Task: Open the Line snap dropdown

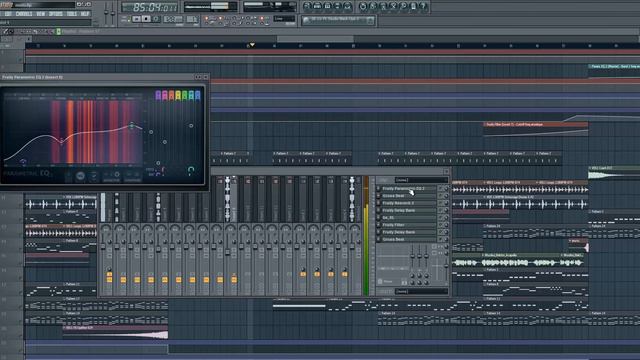Action: click(284, 19)
